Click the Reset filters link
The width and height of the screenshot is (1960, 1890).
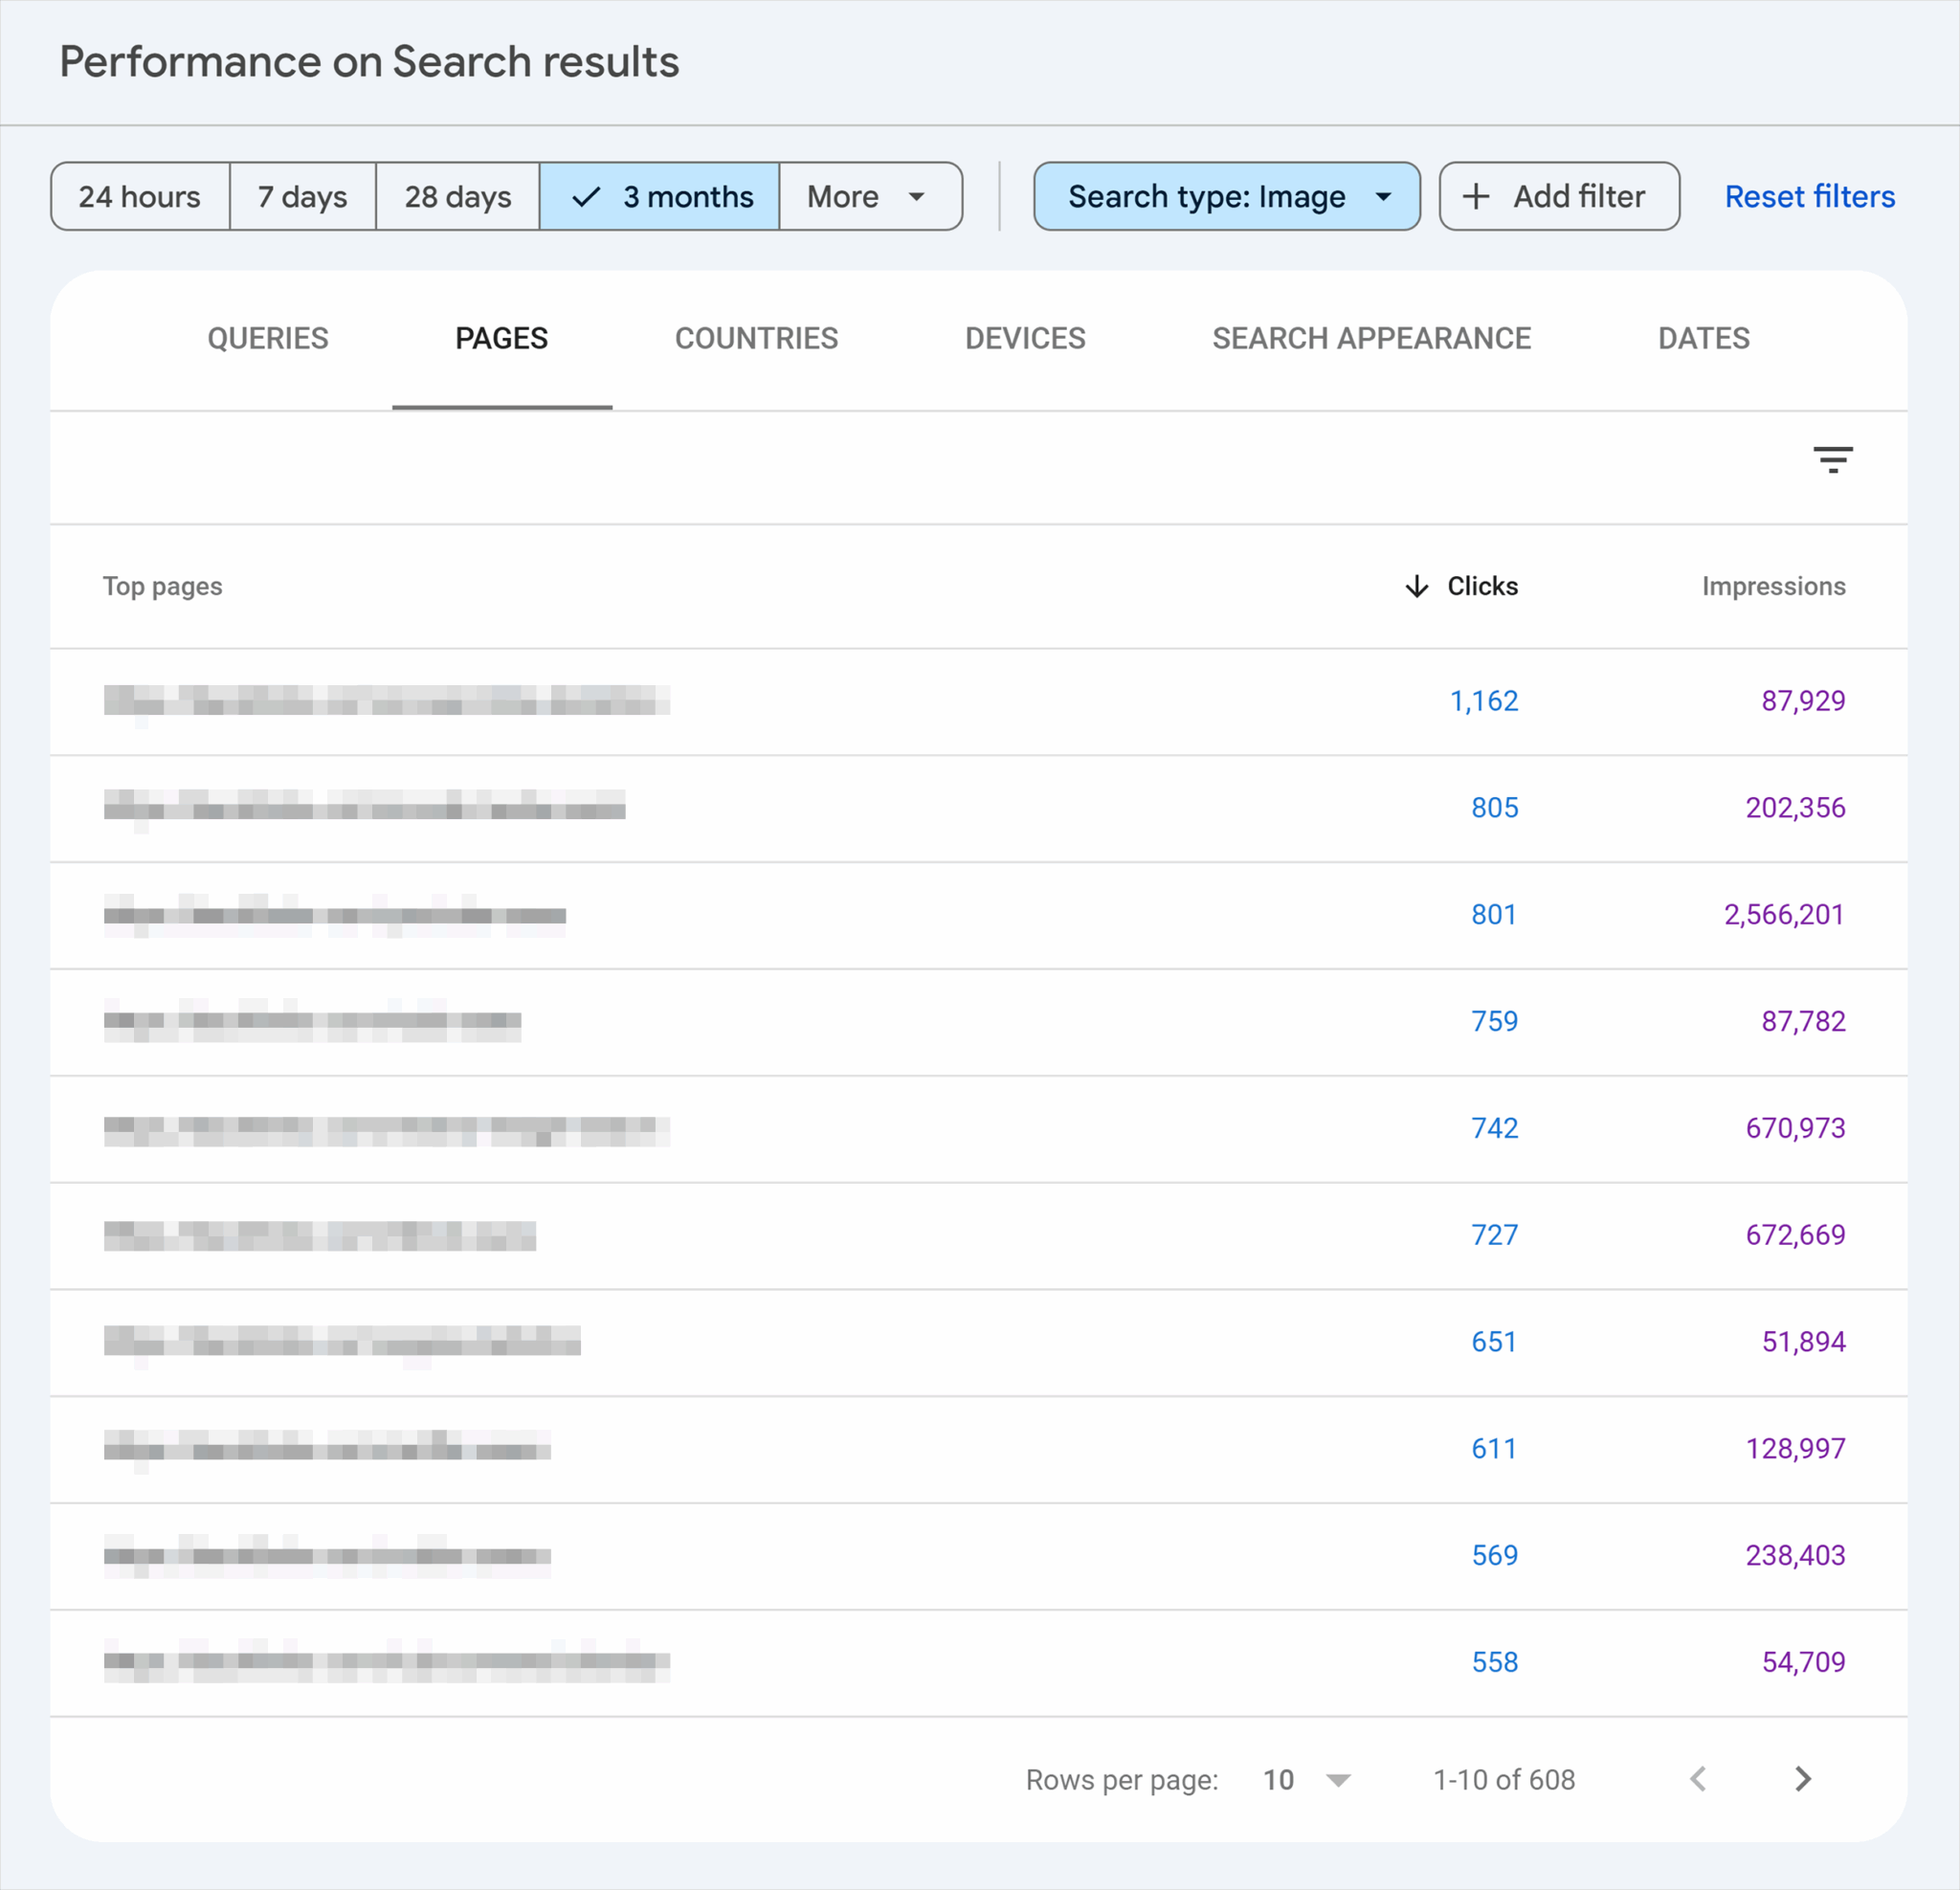click(x=1810, y=197)
